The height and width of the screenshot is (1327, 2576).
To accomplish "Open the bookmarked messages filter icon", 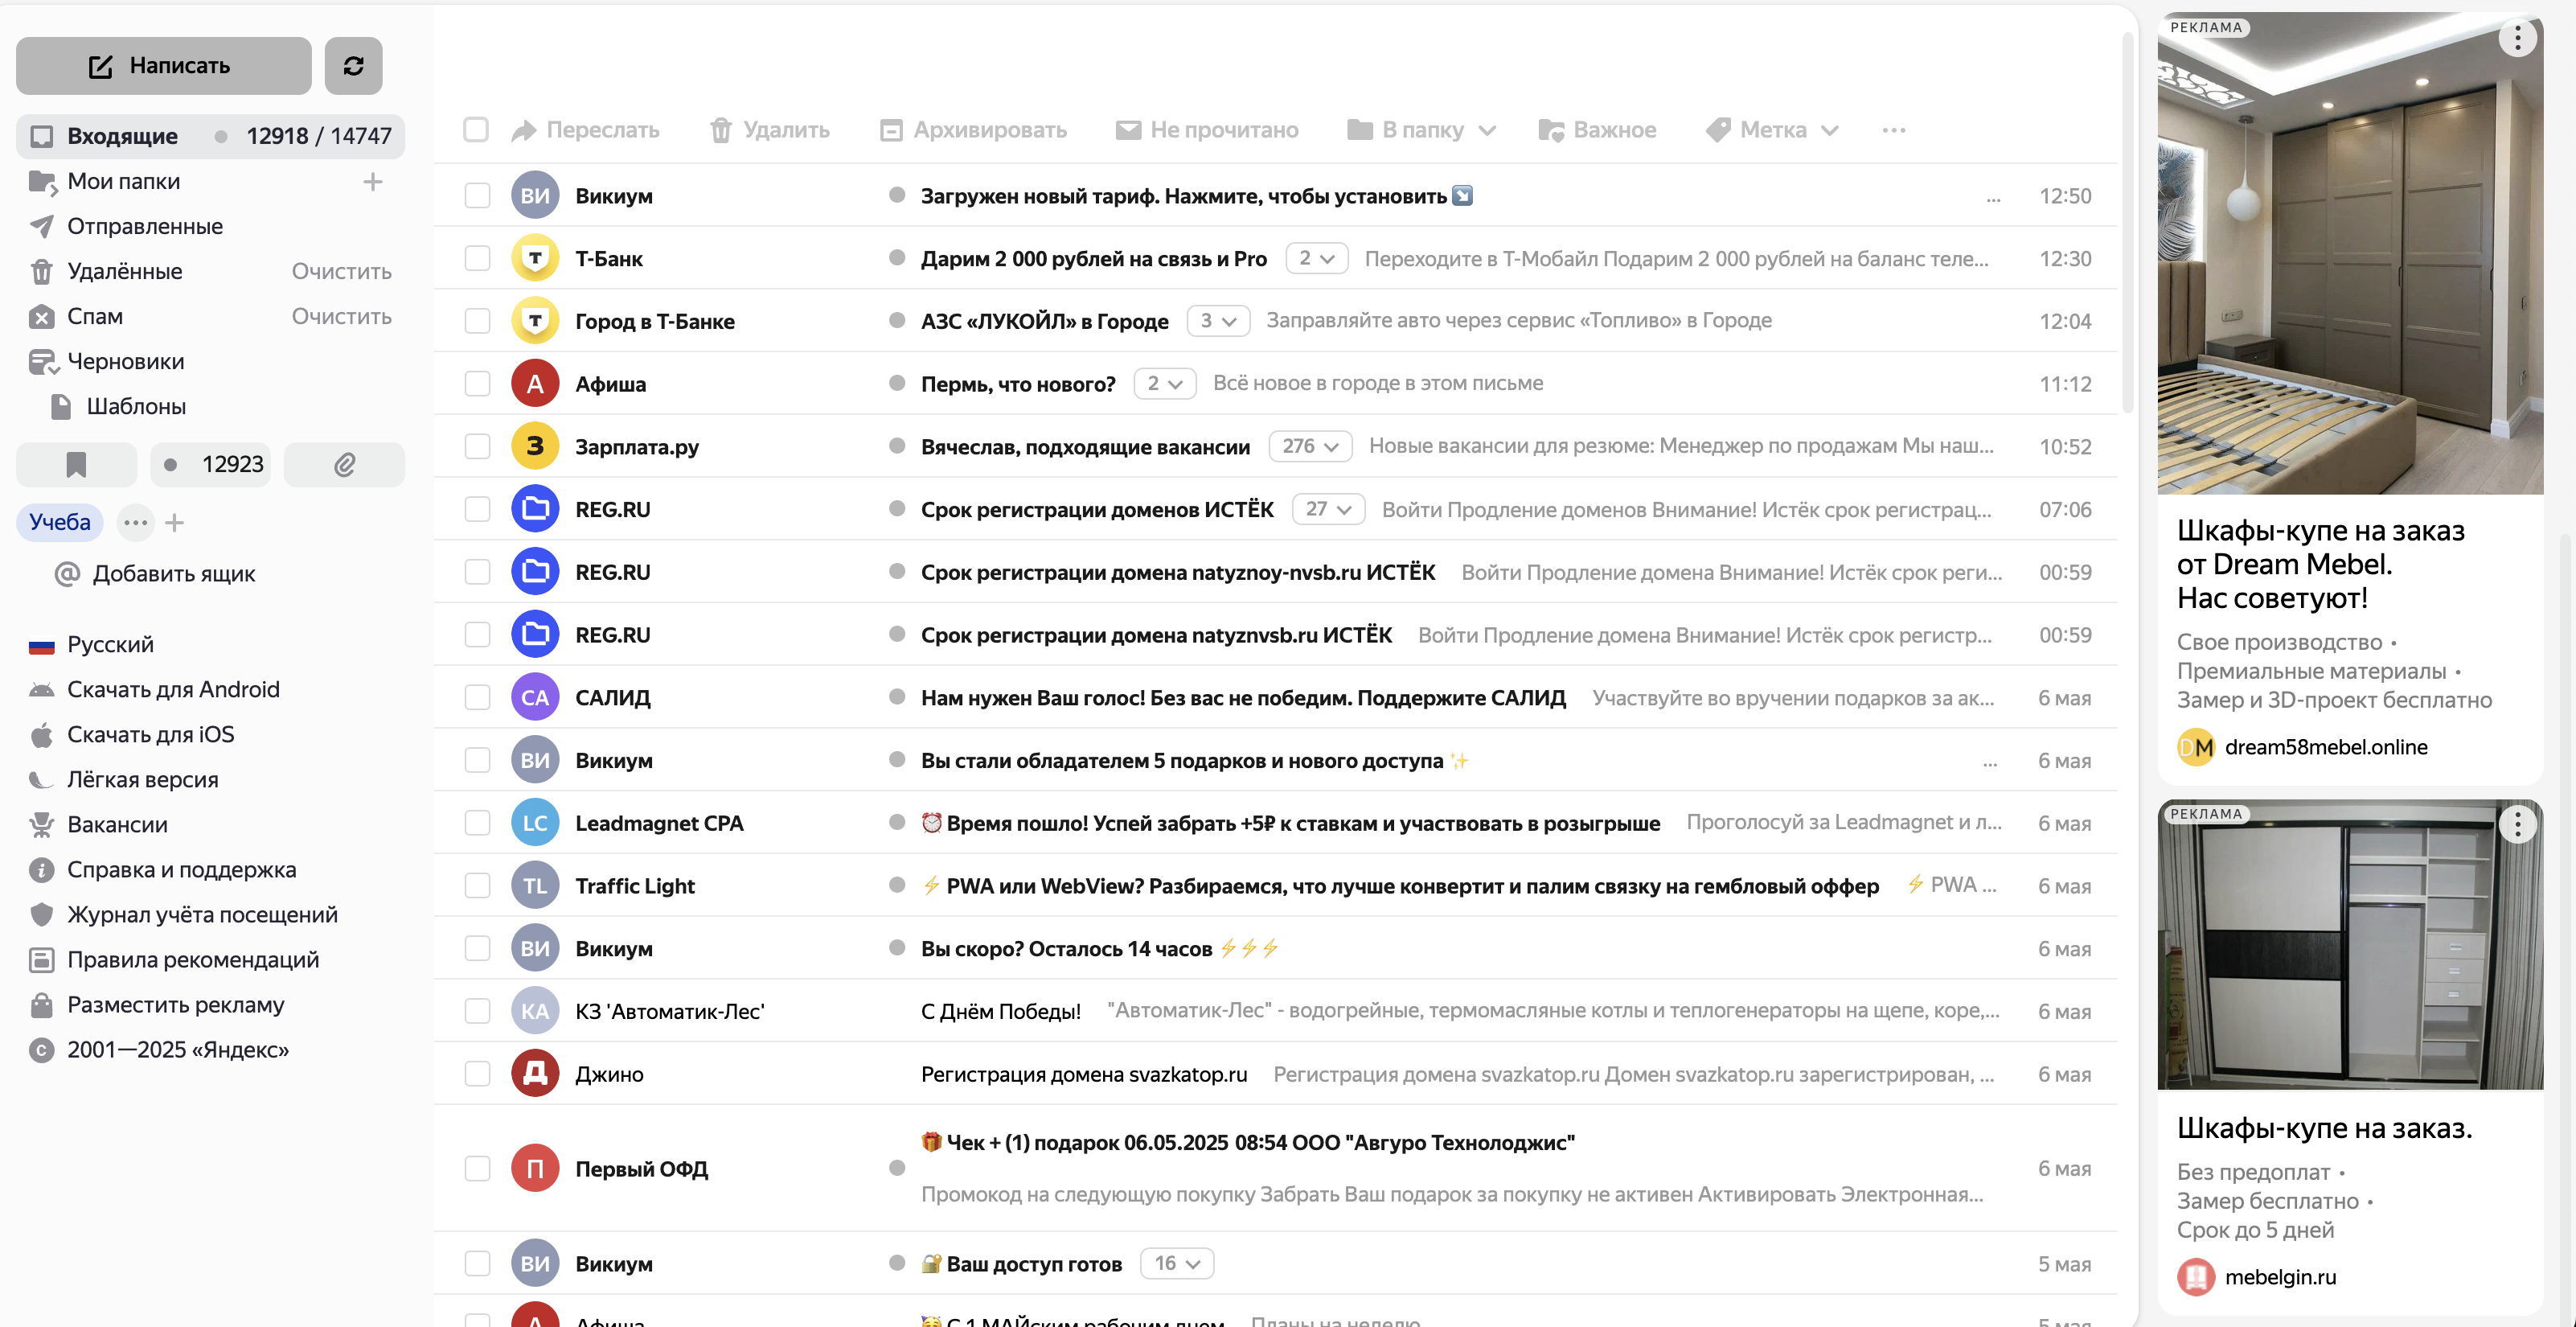I will click(76, 464).
